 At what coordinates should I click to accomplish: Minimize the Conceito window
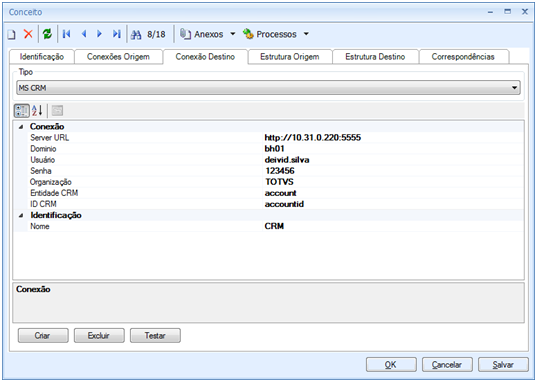point(491,12)
